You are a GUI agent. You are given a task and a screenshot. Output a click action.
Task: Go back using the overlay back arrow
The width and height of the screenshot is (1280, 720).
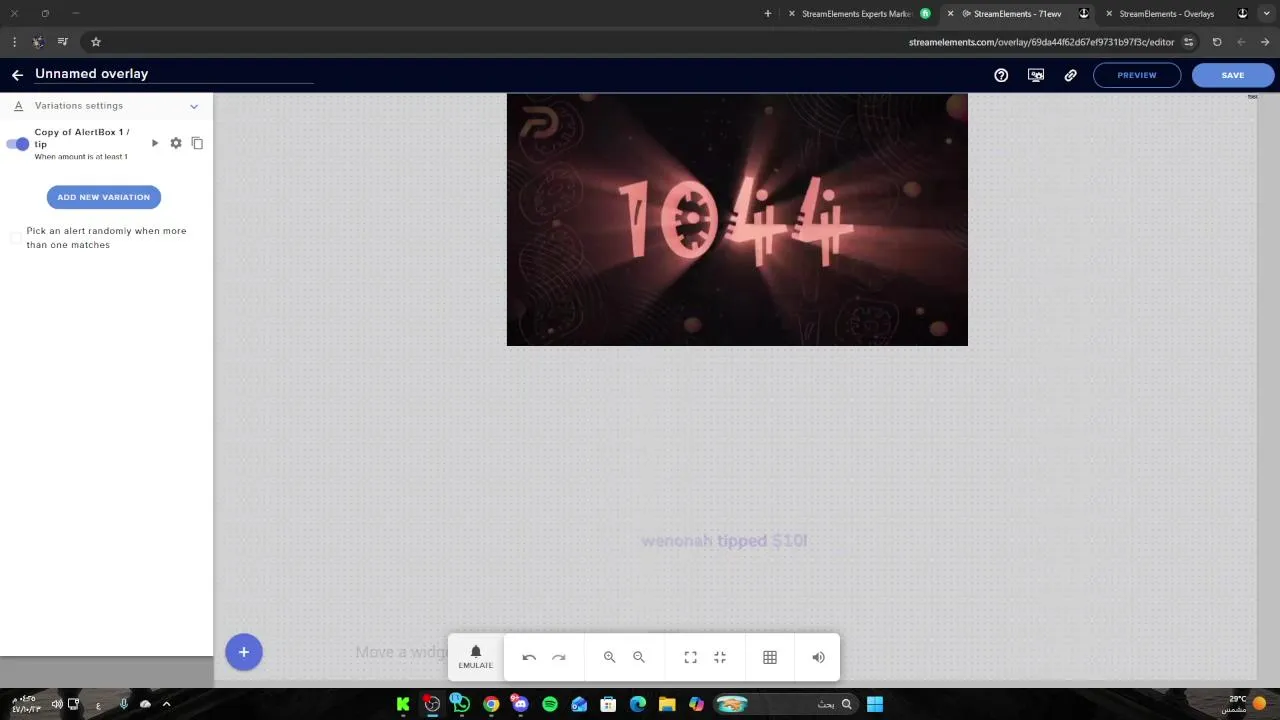17,75
